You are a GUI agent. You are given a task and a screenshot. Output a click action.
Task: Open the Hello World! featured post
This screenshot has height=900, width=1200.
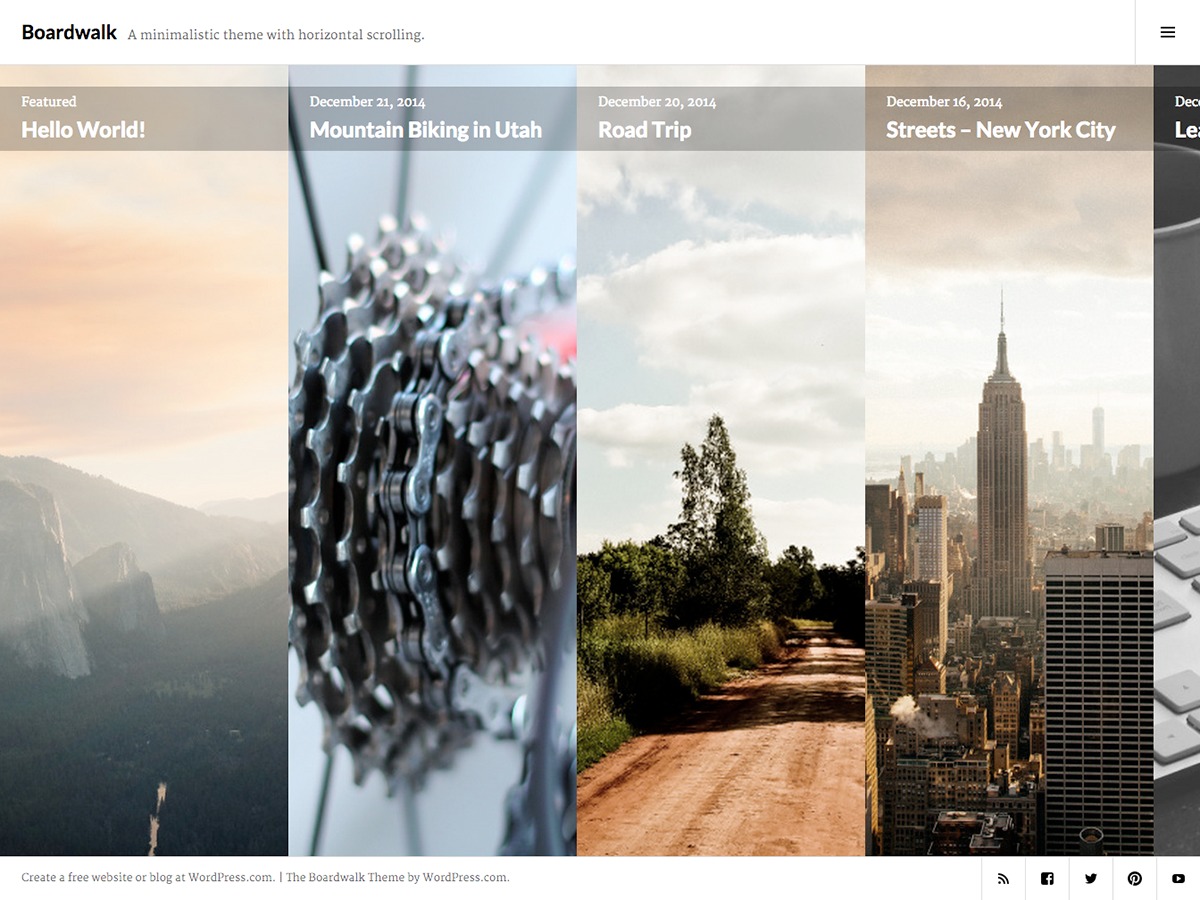(x=82, y=129)
